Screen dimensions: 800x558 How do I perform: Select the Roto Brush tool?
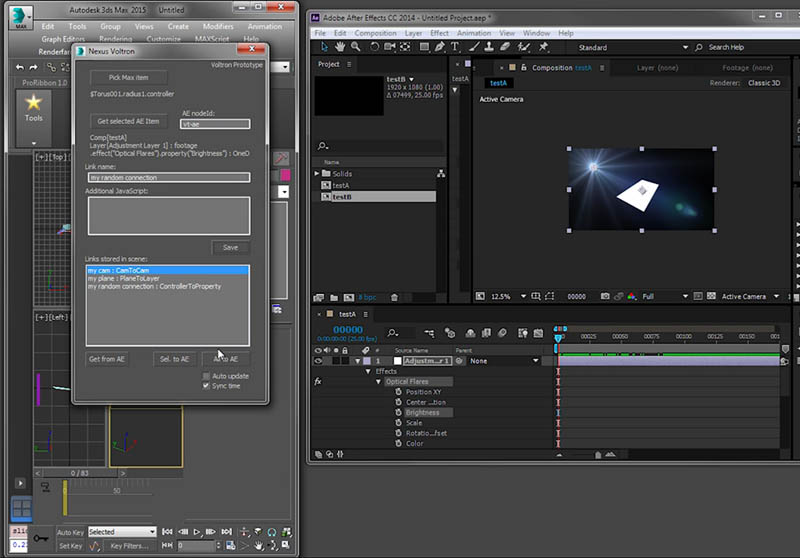[523, 47]
